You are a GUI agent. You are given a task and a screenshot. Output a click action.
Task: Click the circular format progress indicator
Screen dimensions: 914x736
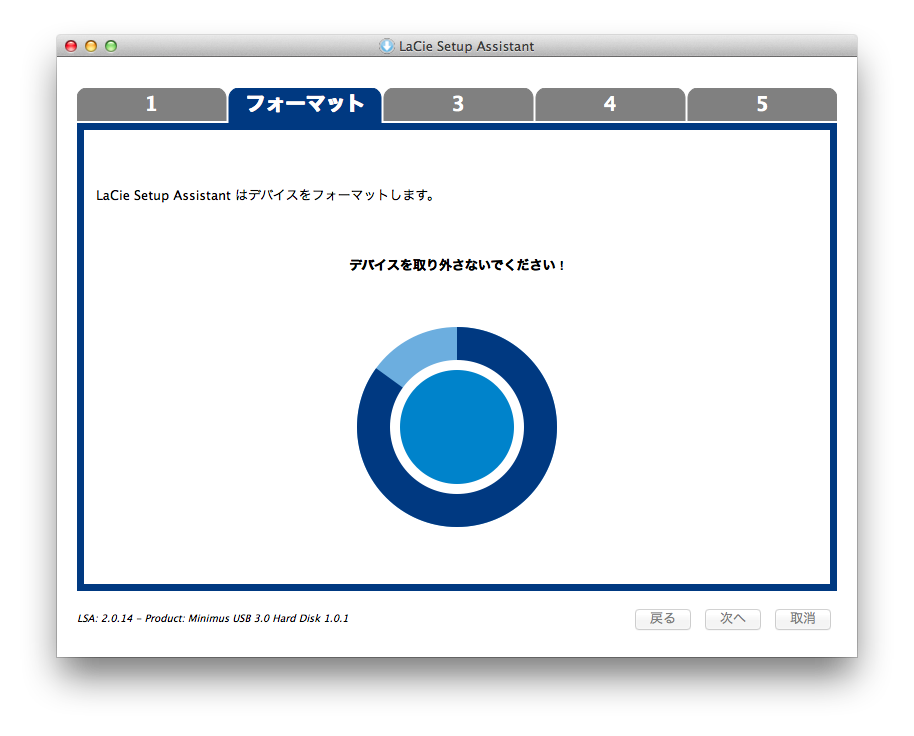(457, 427)
